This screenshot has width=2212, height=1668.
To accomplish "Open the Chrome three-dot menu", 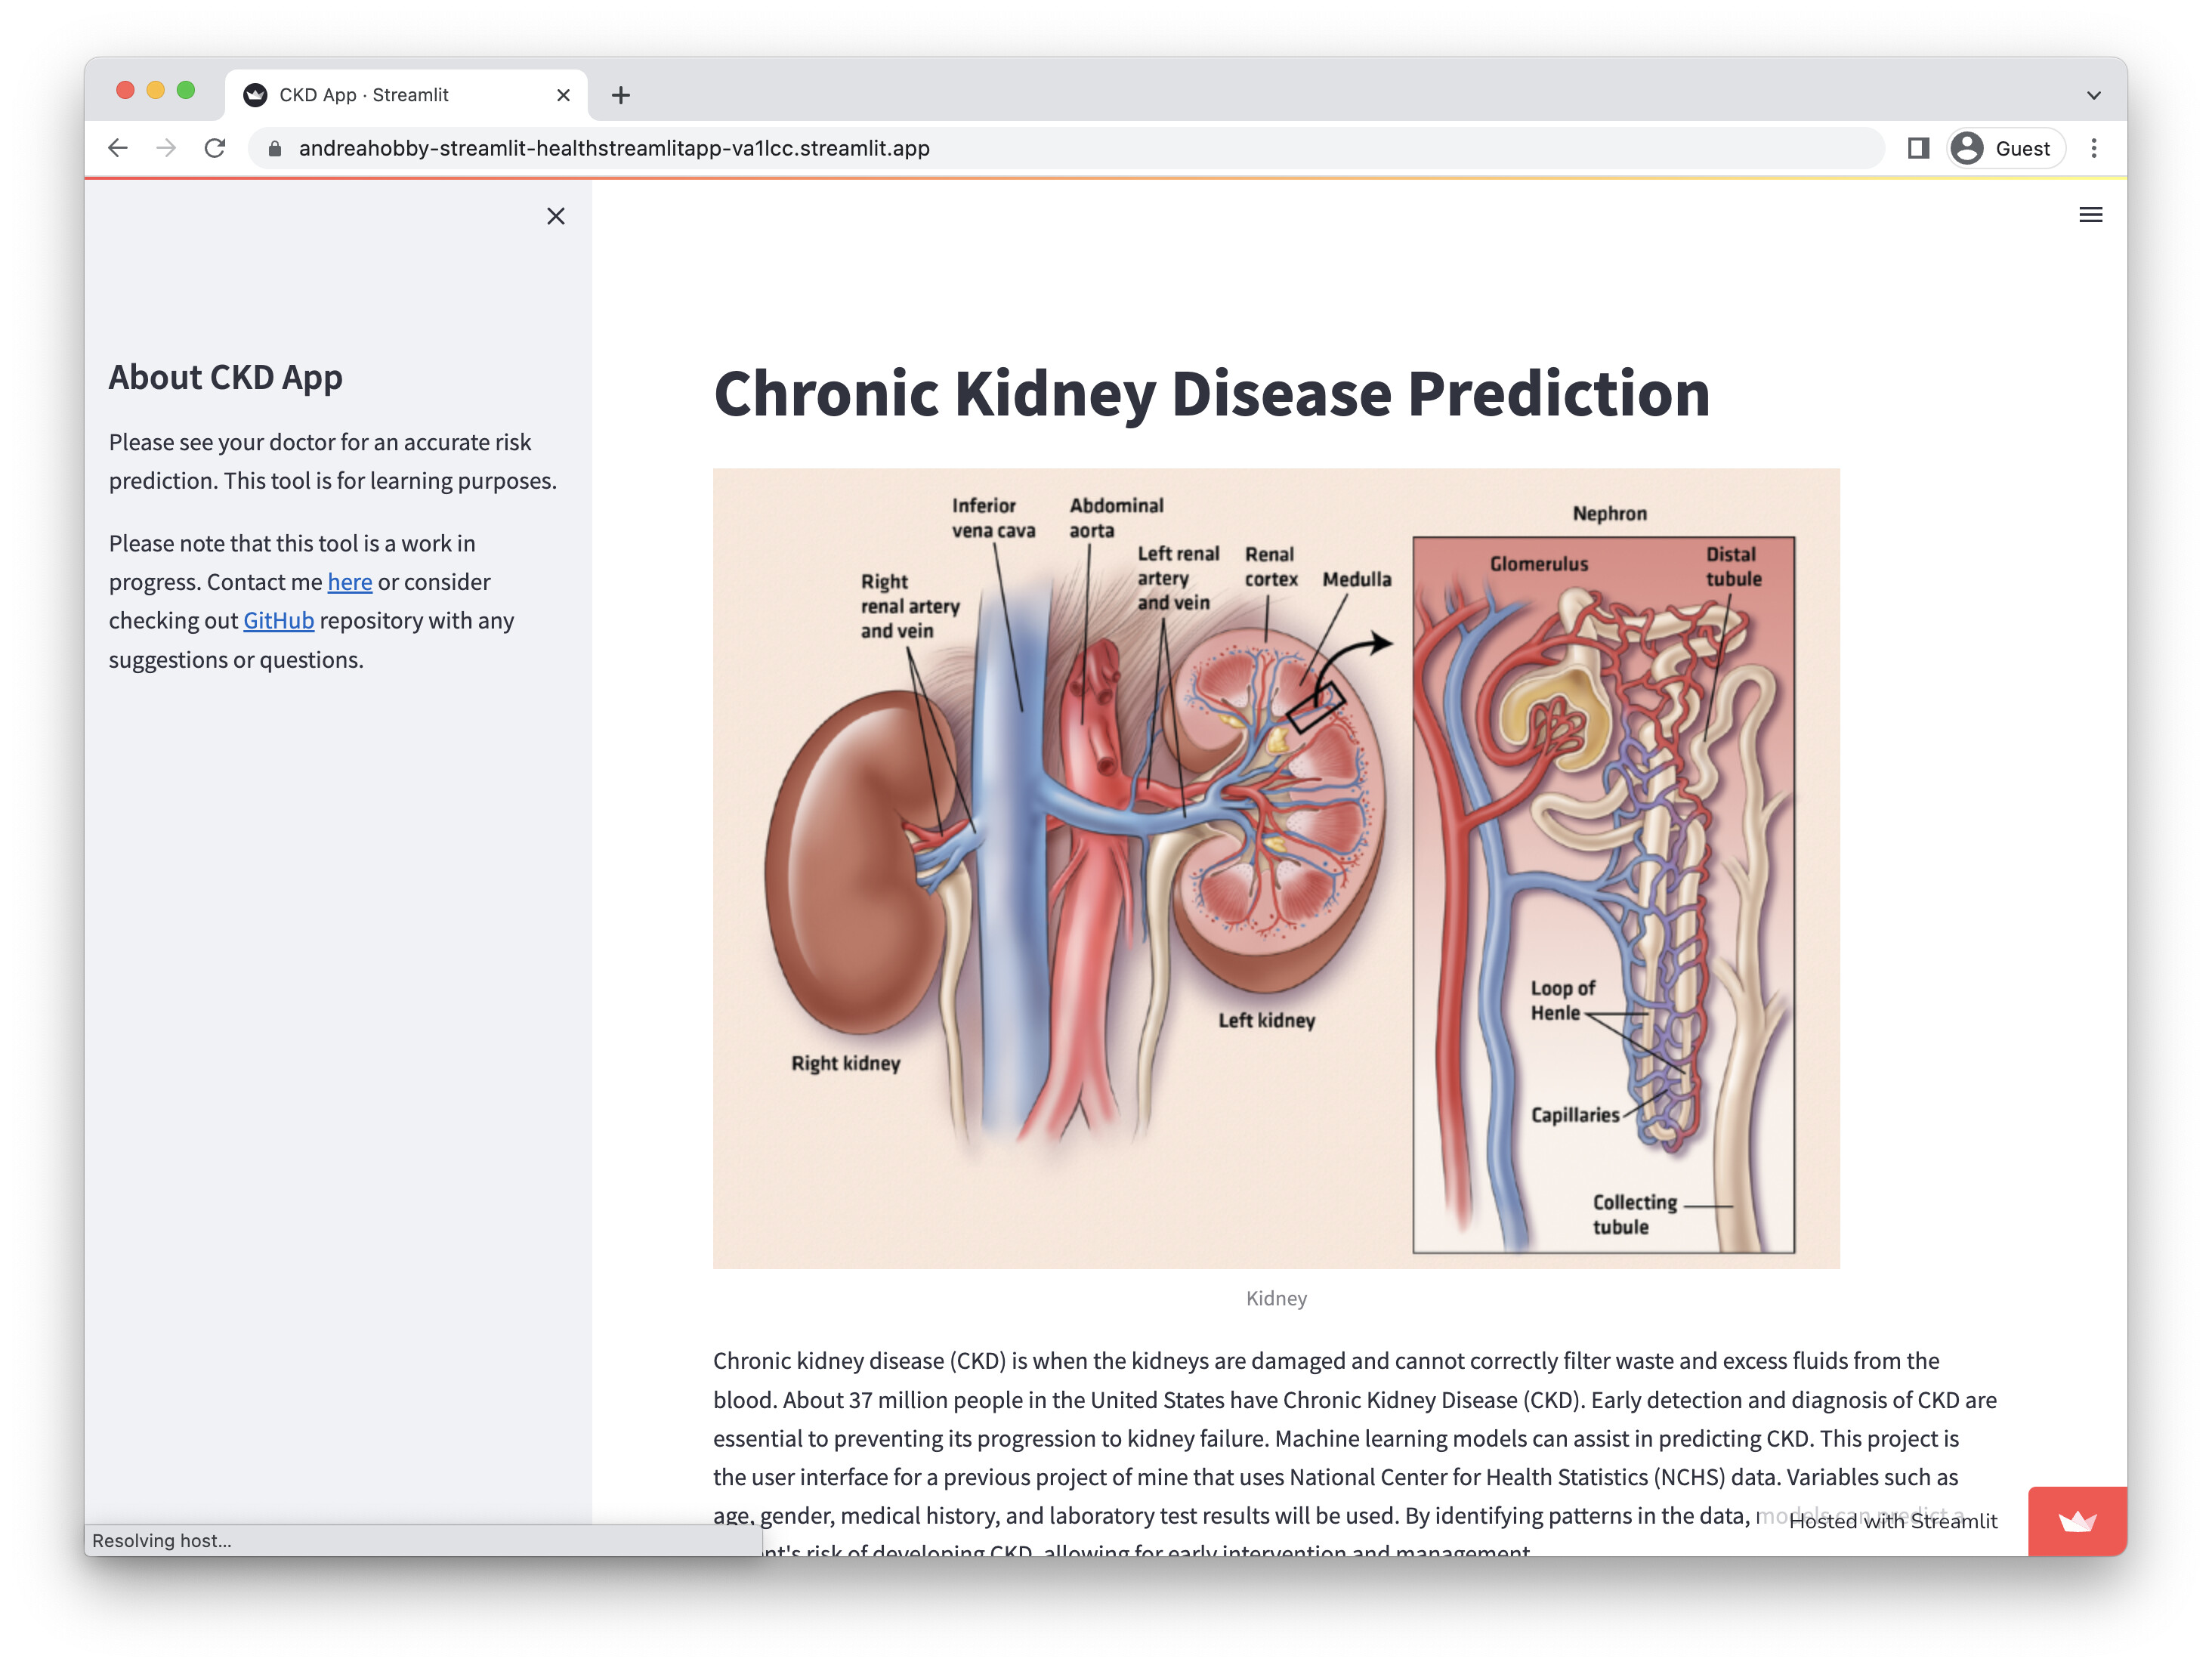I will tap(2094, 148).
